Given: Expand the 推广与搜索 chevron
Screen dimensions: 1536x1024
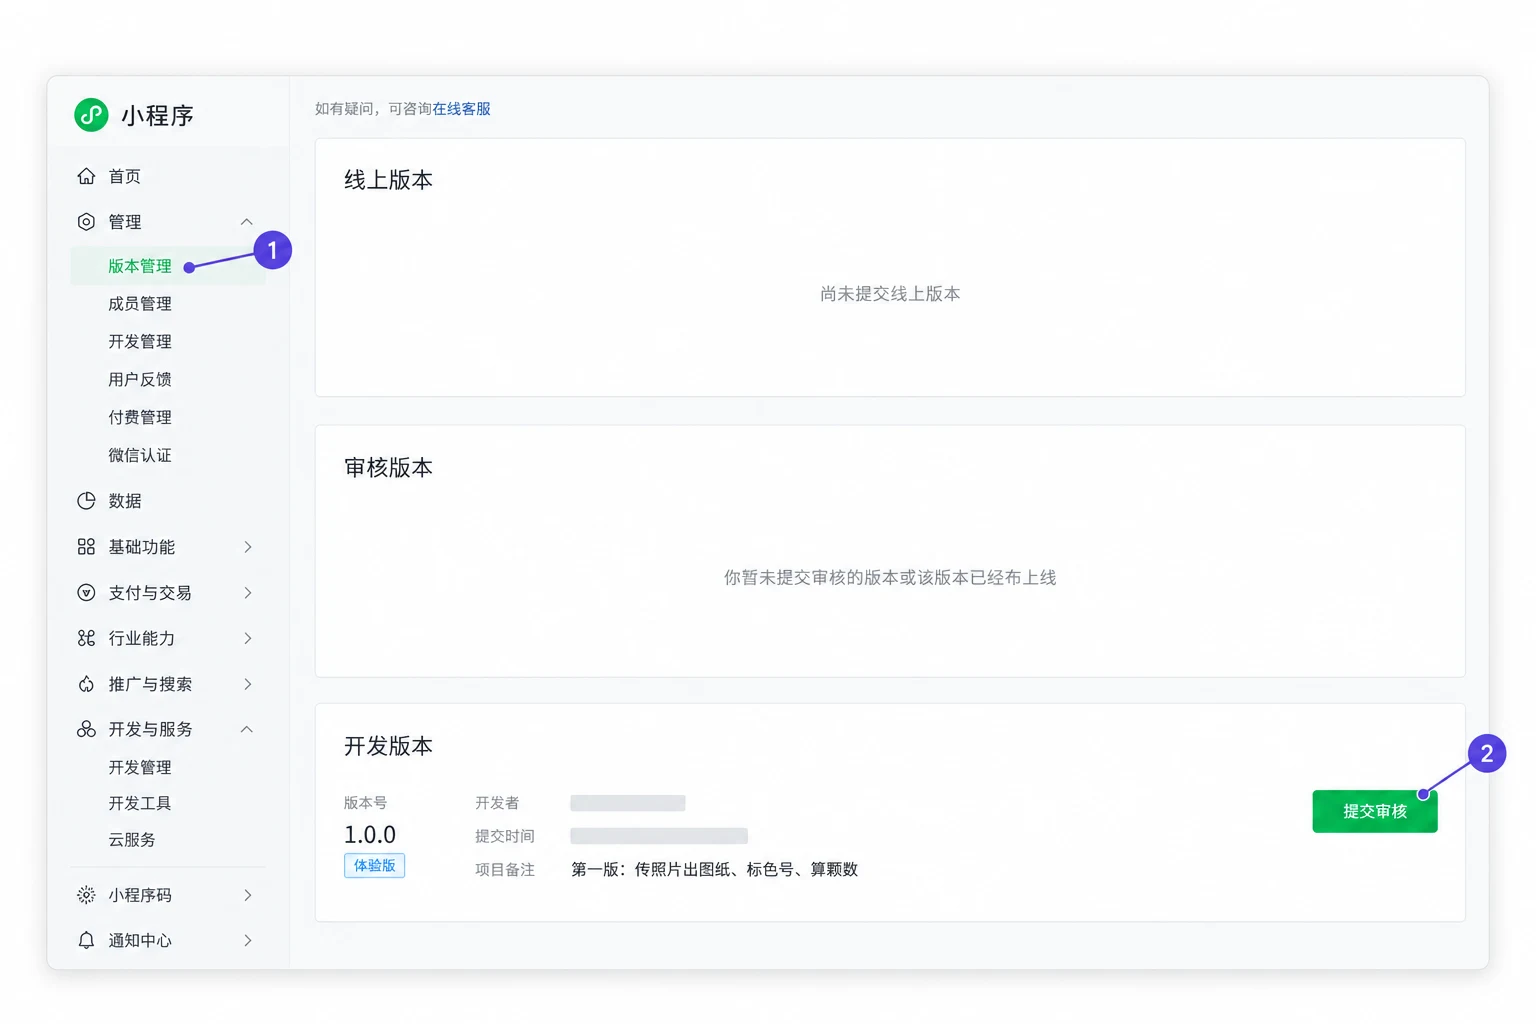Looking at the screenshot, I should 248,684.
